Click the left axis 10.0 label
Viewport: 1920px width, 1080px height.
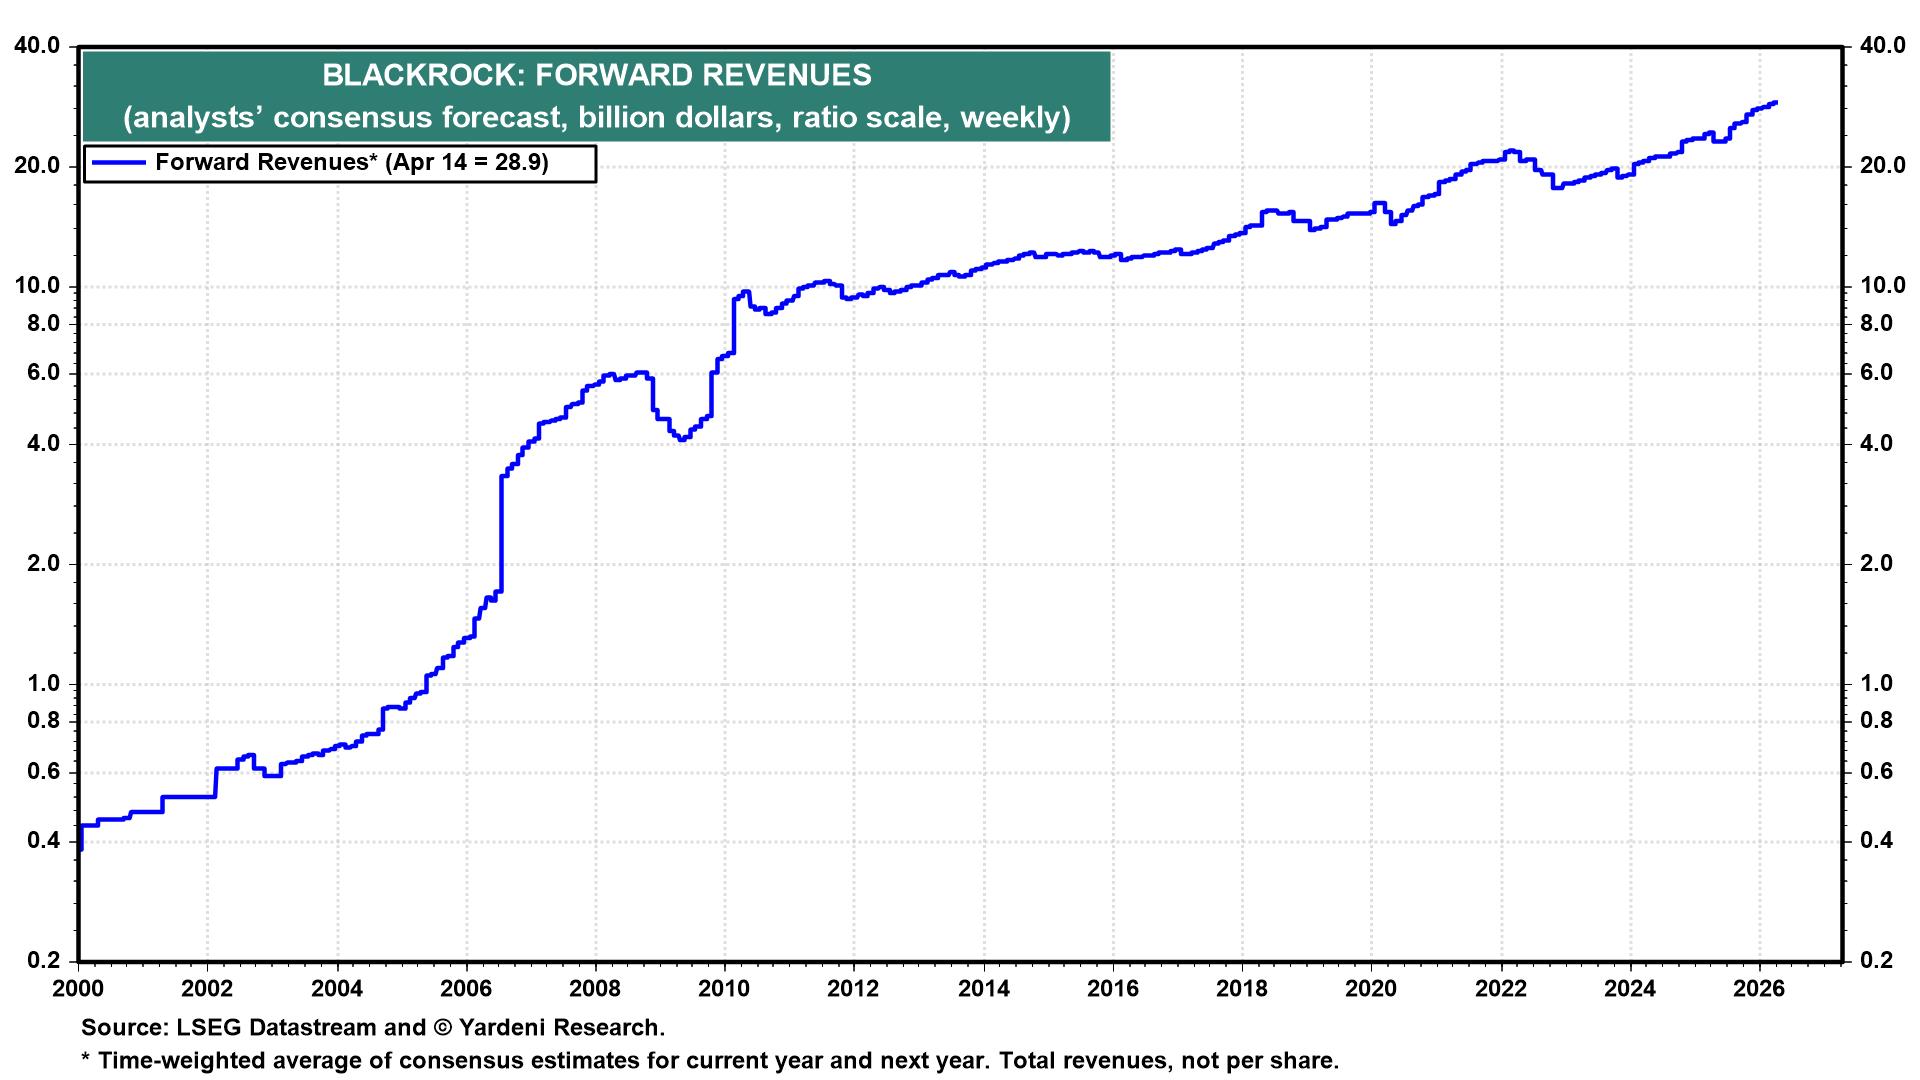coord(36,286)
